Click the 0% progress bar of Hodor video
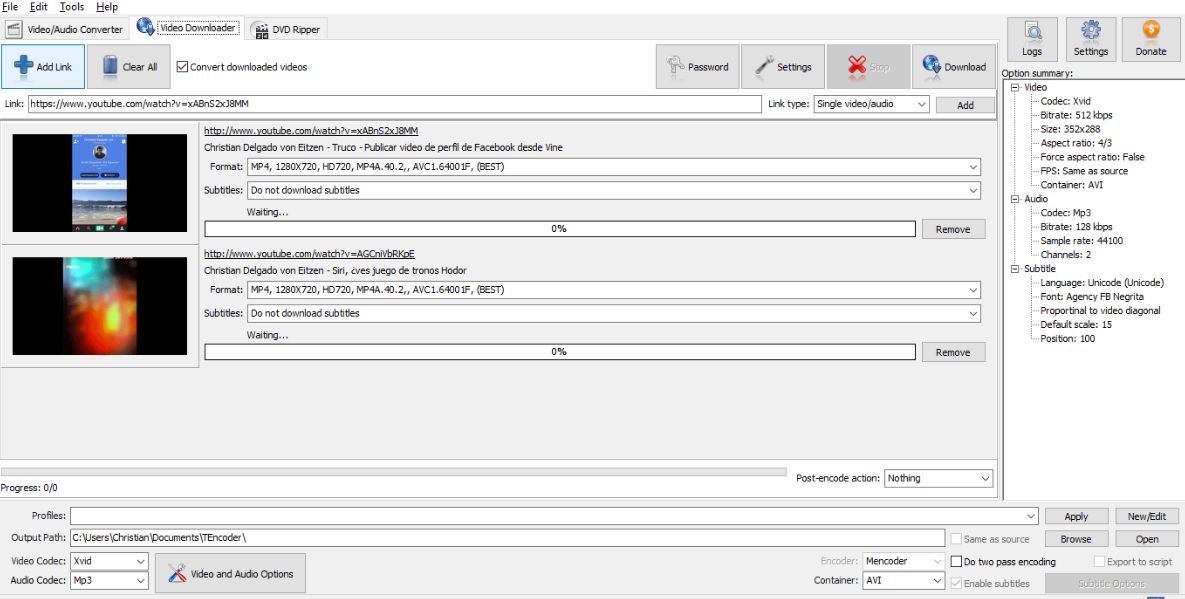Screen dimensions: 1185x599 coord(557,351)
